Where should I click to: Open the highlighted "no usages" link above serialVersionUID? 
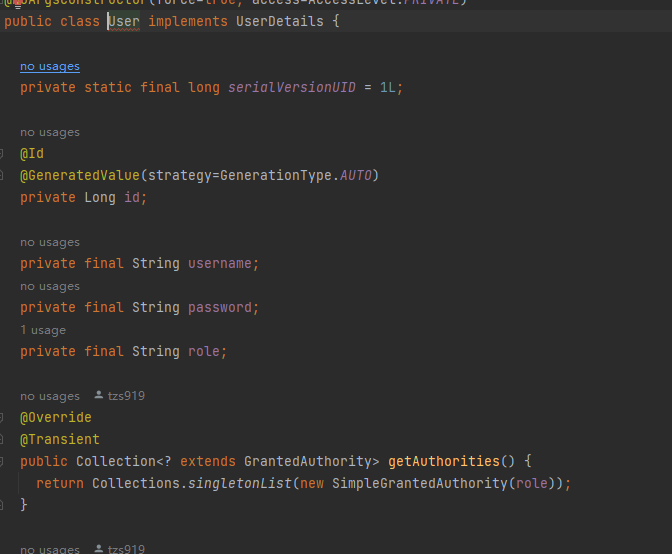point(50,66)
